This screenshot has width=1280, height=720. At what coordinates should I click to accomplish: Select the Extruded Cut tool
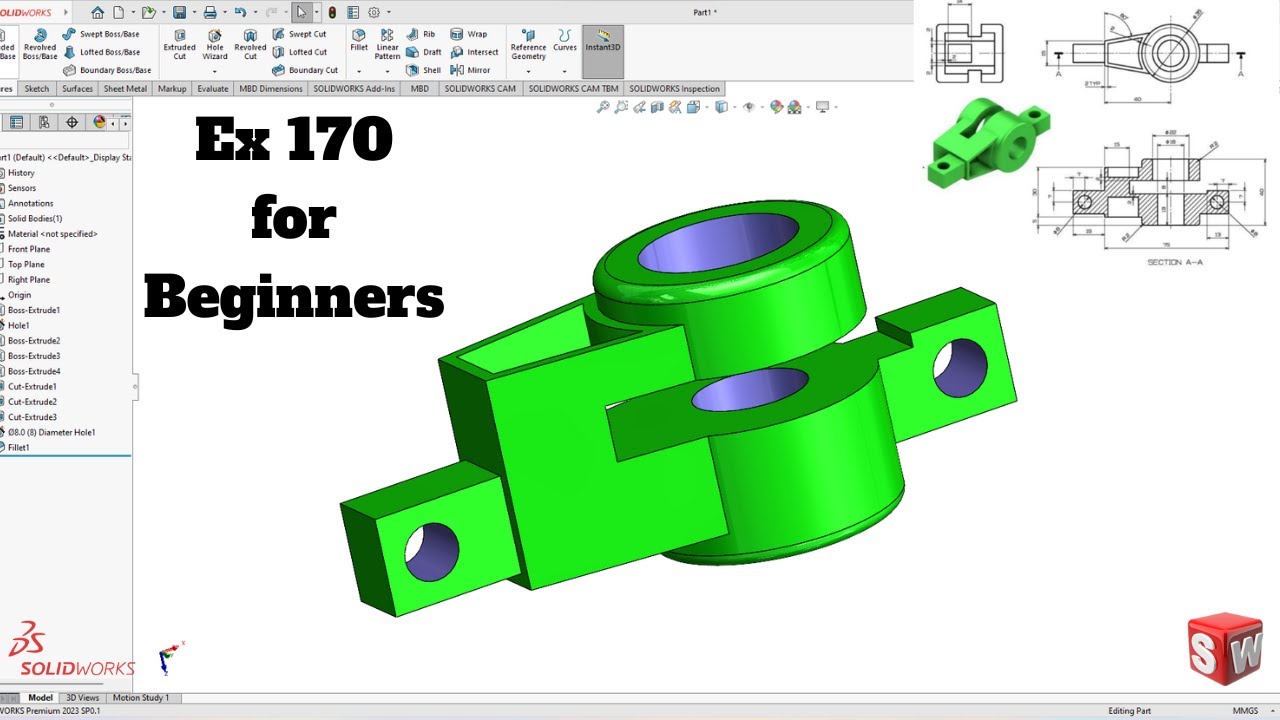(x=179, y=44)
